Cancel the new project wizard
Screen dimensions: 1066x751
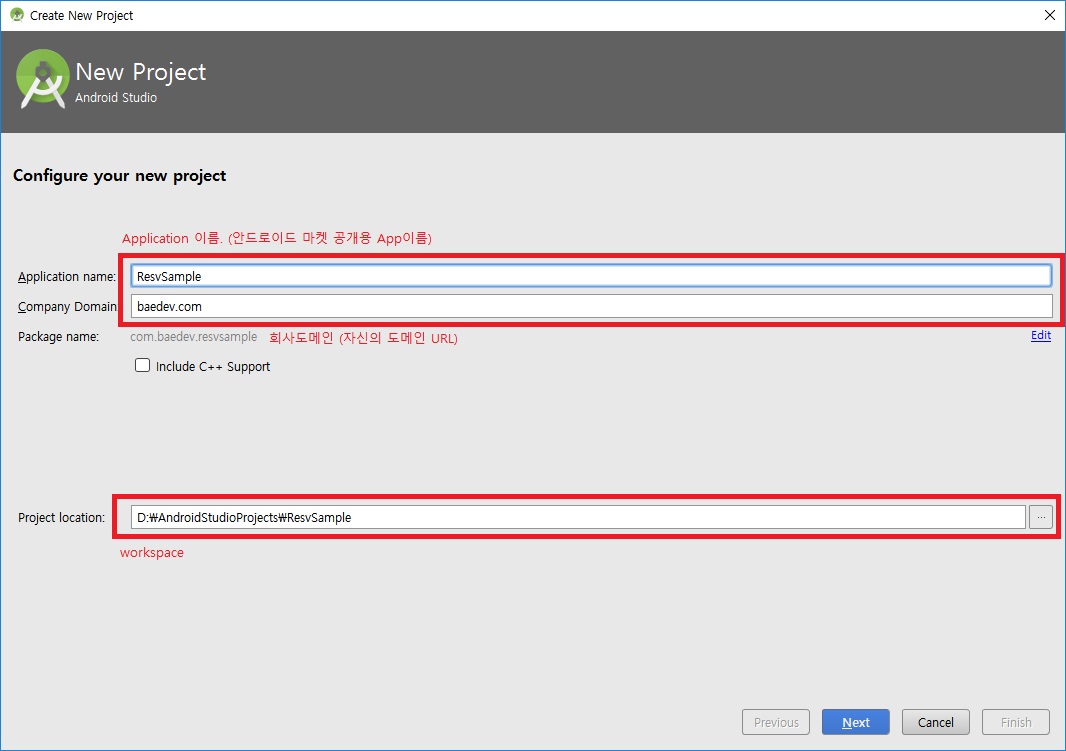click(936, 722)
